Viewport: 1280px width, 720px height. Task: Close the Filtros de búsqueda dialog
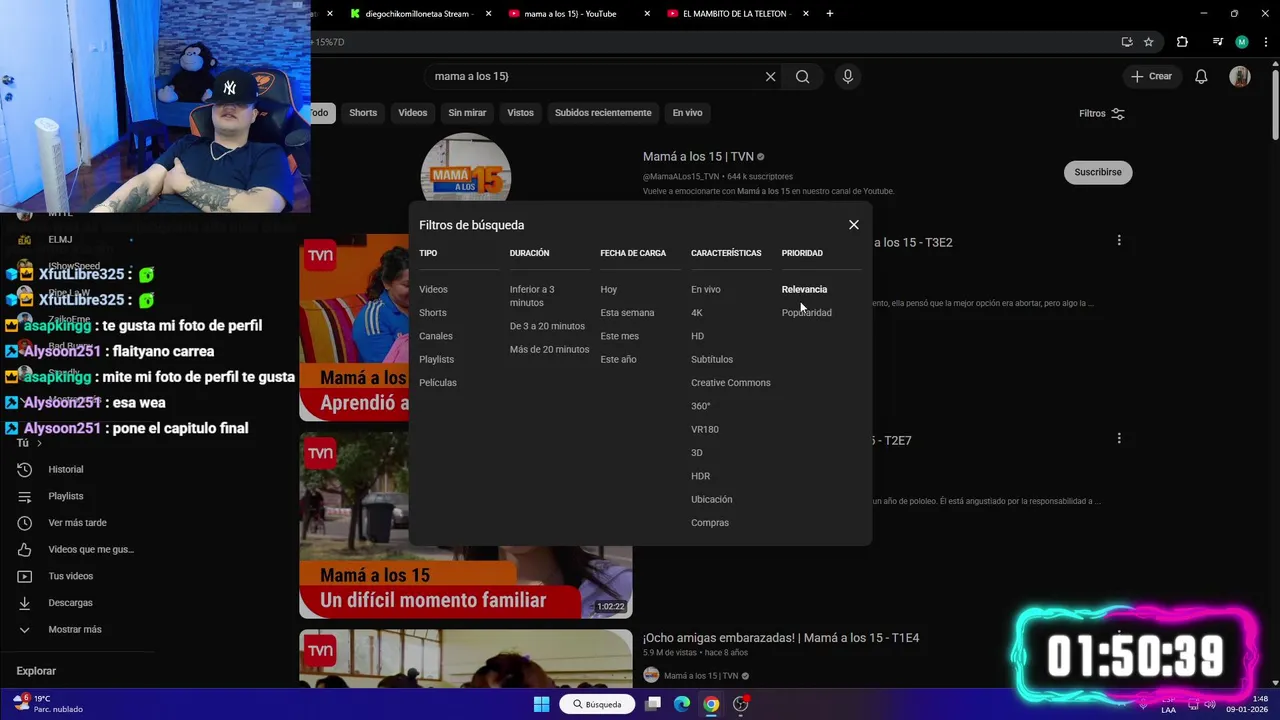pyautogui.click(x=854, y=225)
